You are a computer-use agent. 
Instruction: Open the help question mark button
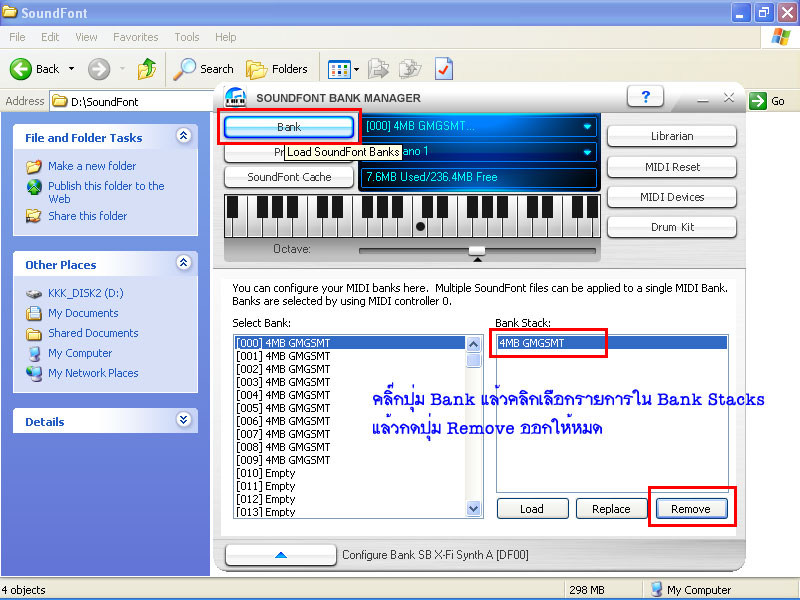[x=645, y=96]
